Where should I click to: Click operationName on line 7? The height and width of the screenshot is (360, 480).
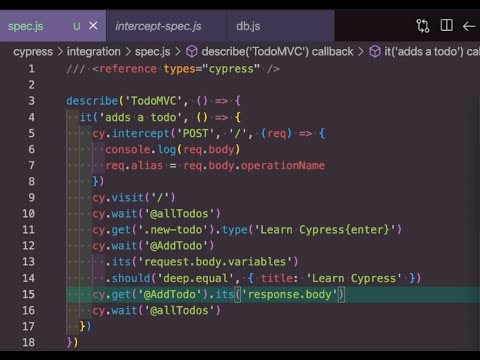[x=283, y=166]
